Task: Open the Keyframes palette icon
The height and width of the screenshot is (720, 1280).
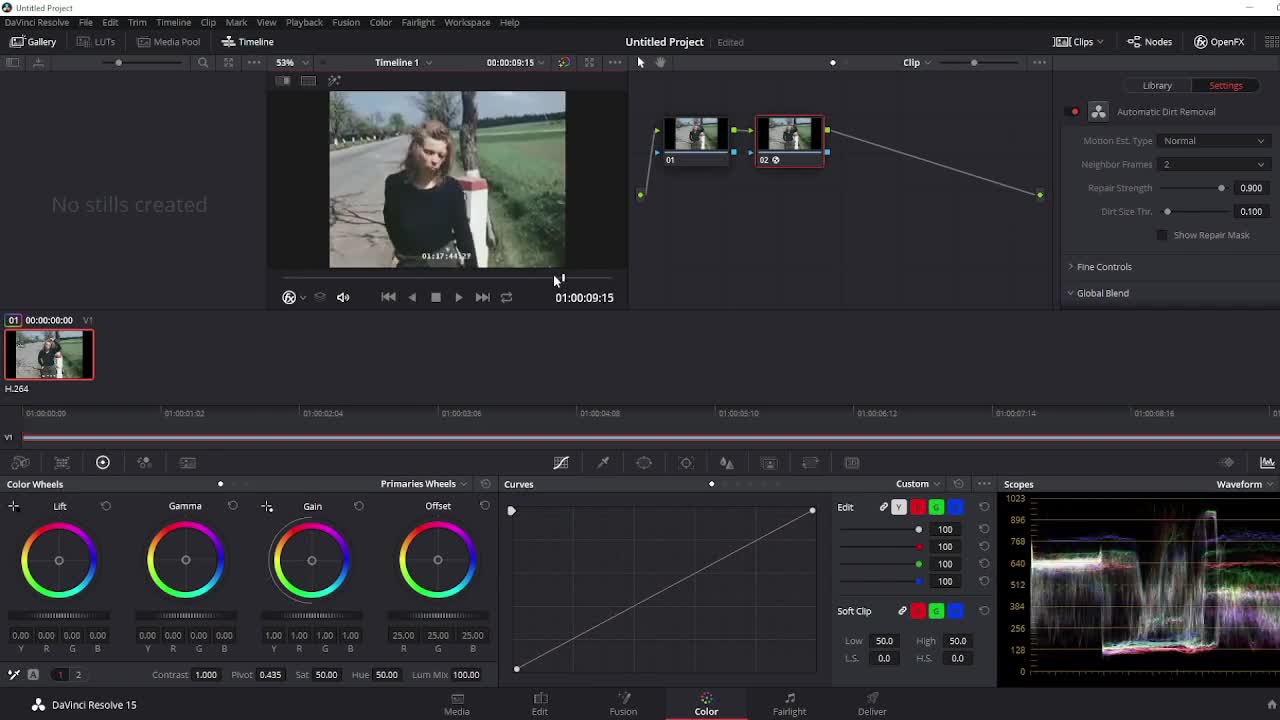Action: click(1227, 462)
